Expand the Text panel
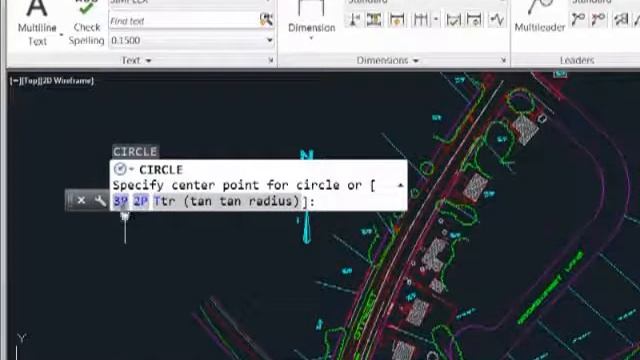 [136, 60]
